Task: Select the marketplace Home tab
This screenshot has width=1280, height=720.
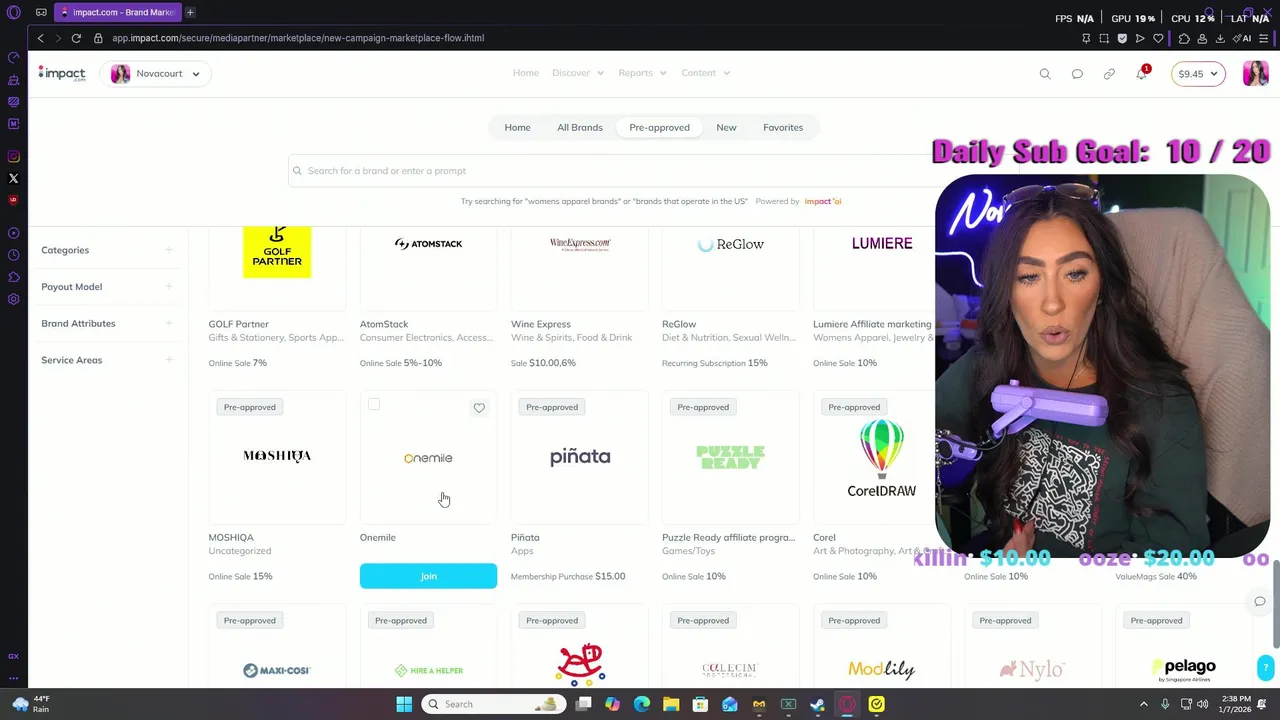Action: [x=517, y=127]
